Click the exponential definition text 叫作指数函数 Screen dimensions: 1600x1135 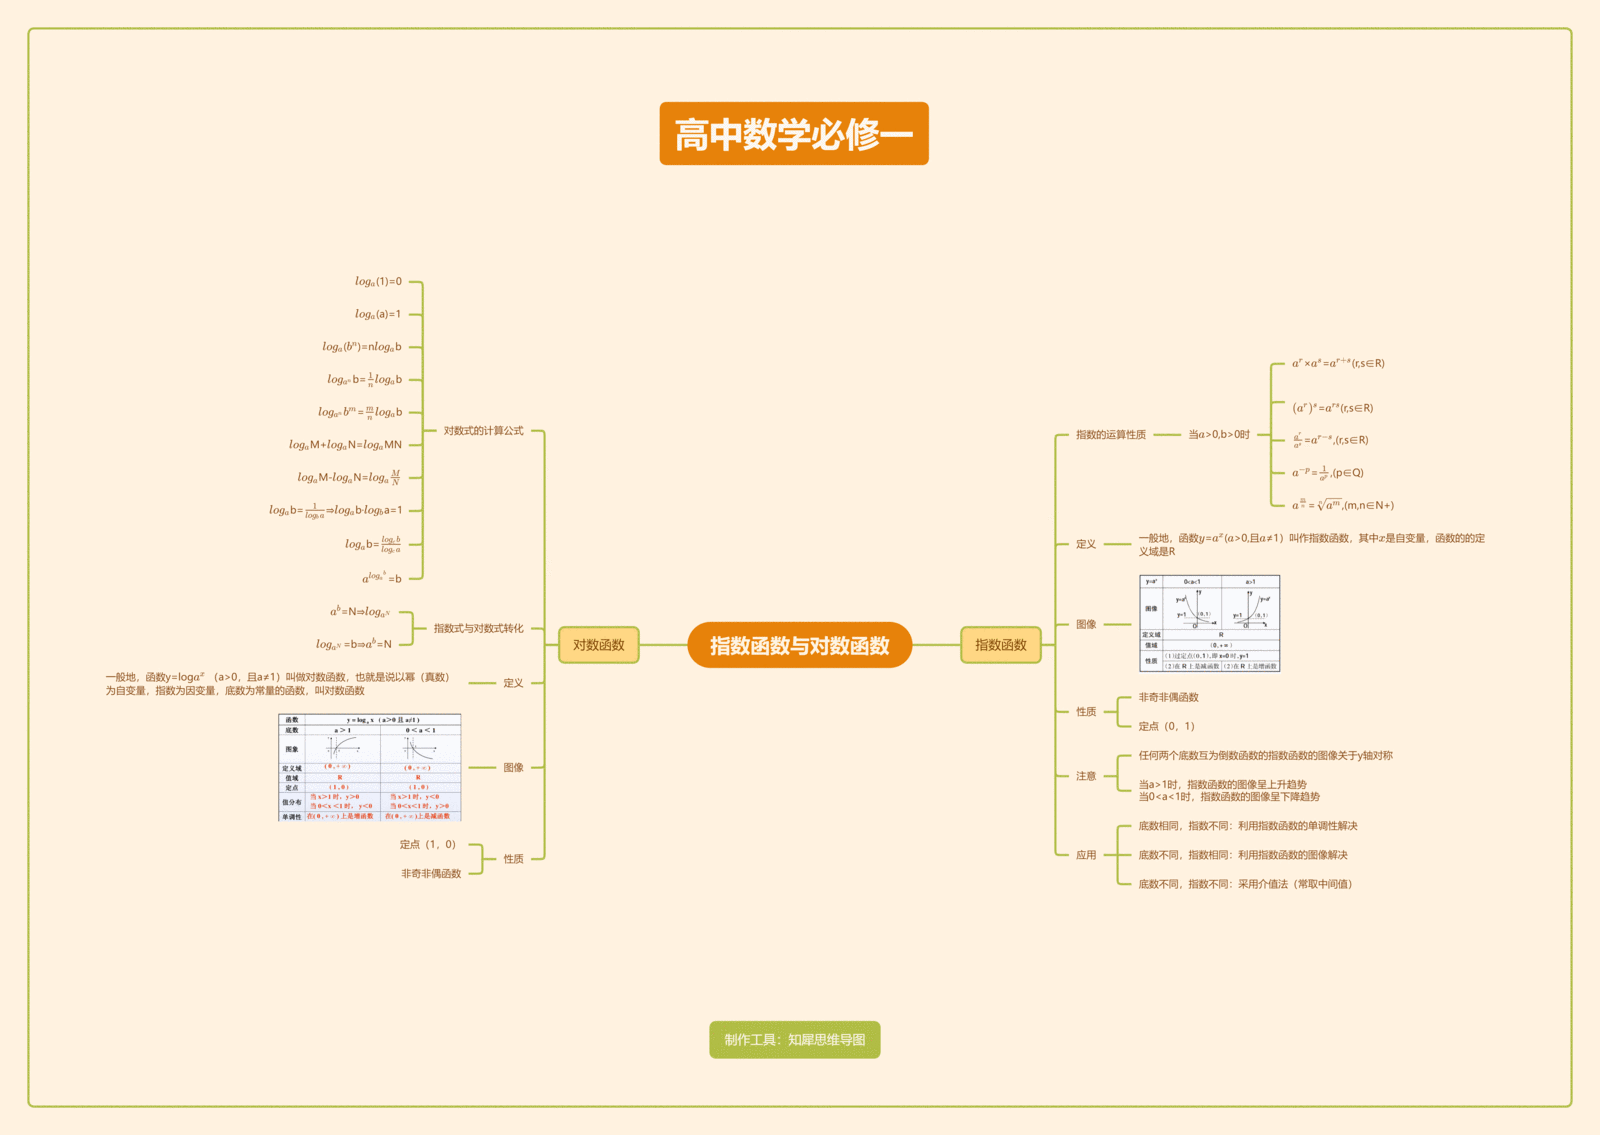point(1312,545)
